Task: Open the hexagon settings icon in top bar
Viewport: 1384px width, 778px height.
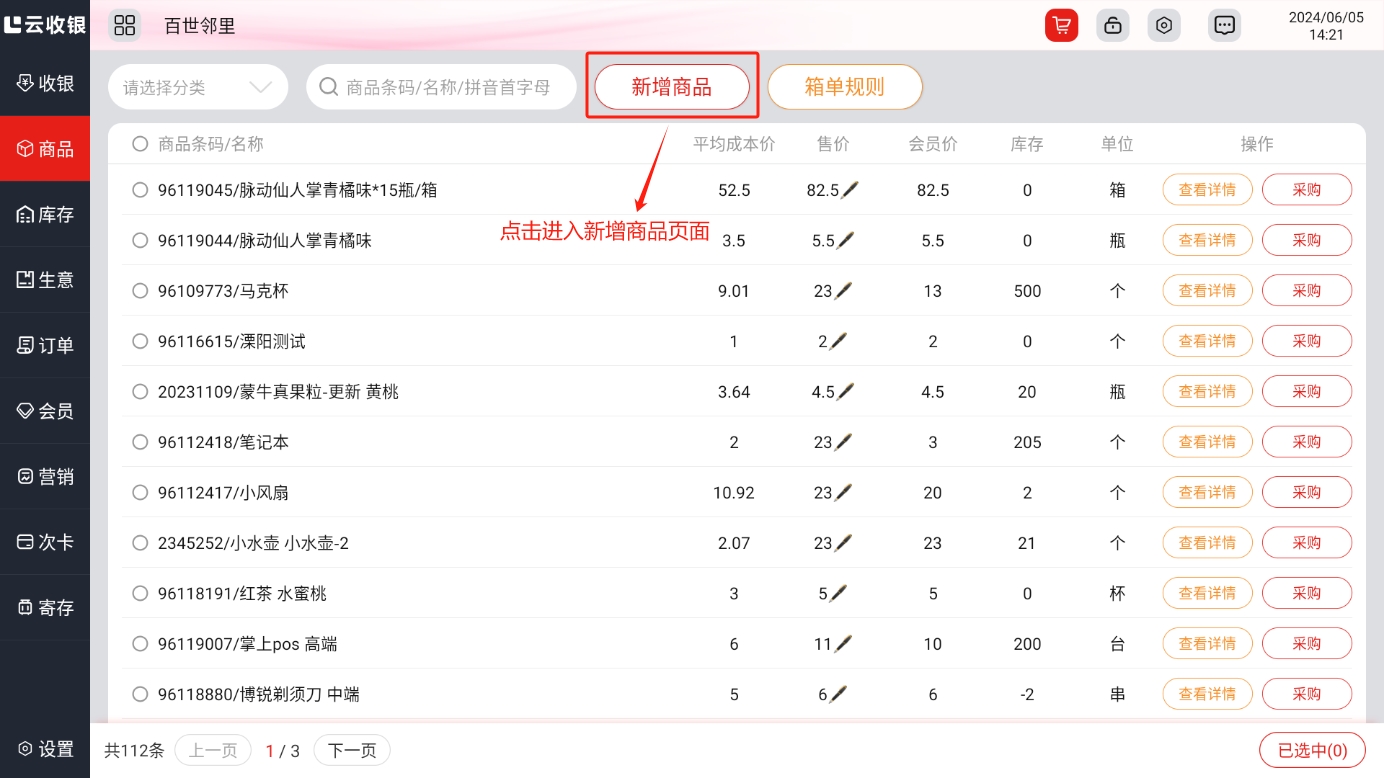Action: (x=1163, y=25)
